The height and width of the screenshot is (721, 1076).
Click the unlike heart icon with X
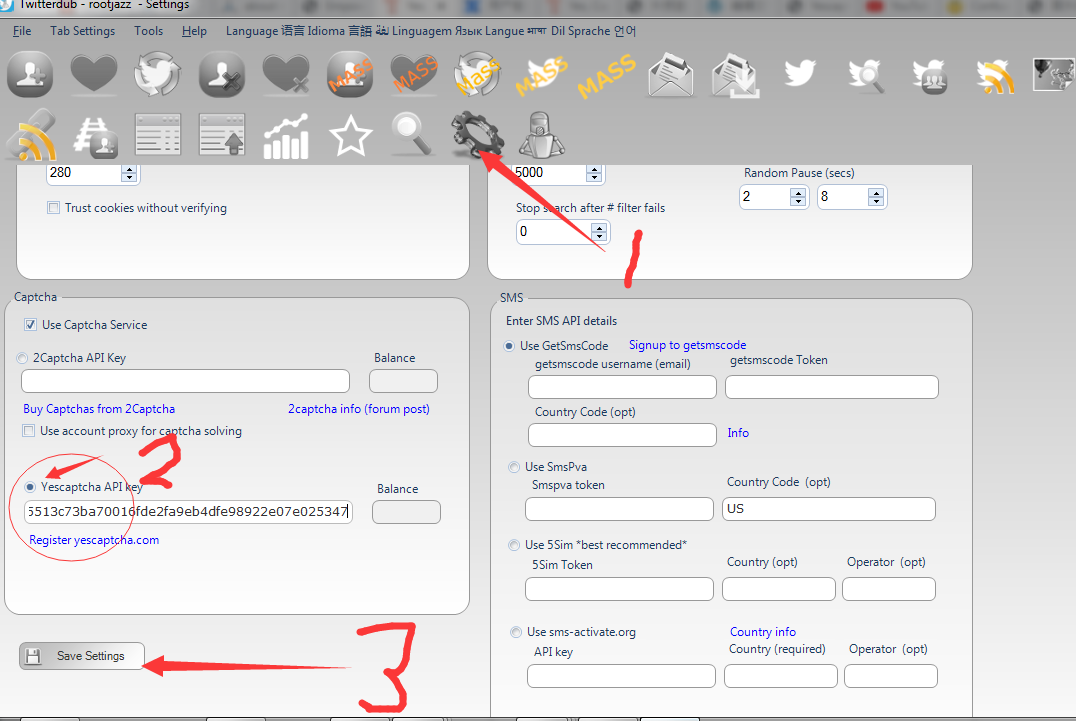(285, 74)
